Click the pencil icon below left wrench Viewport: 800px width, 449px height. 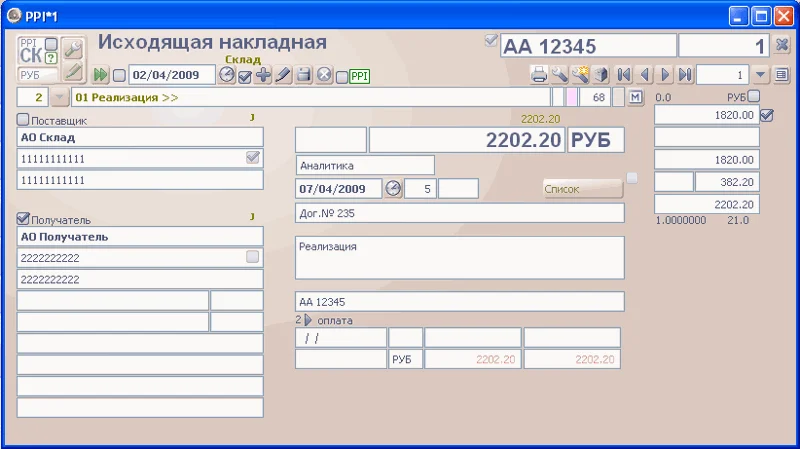coord(73,71)
